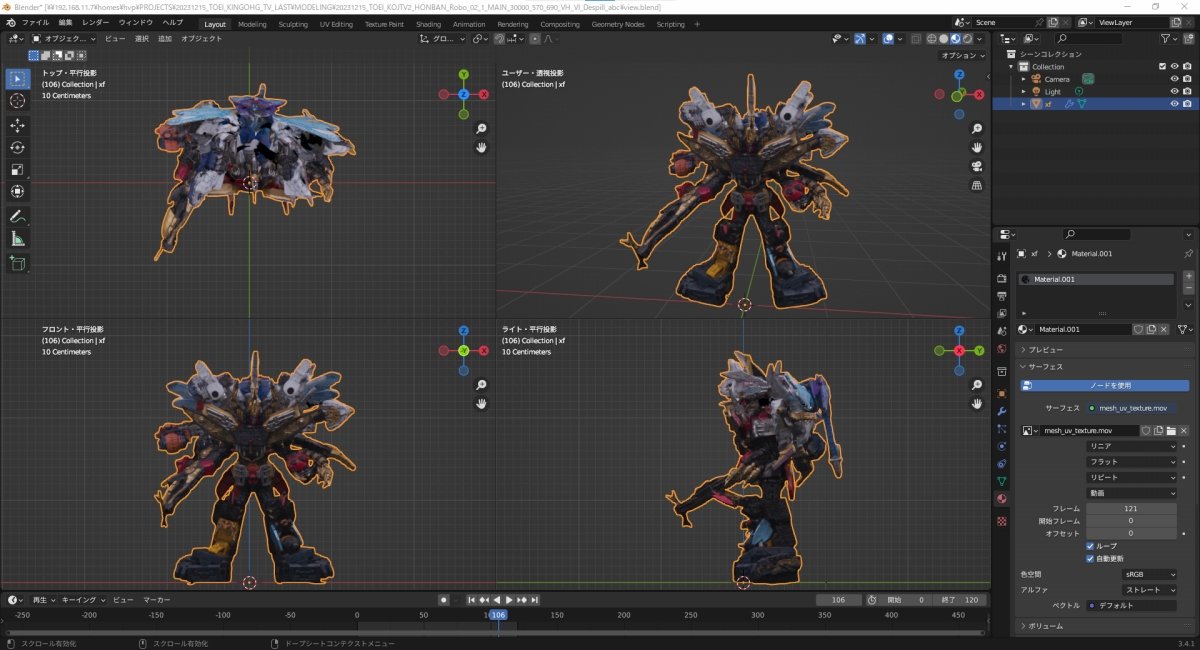The image size is (1200, 650).
Task: Activate the Measure tool
Action: [18, 239]
